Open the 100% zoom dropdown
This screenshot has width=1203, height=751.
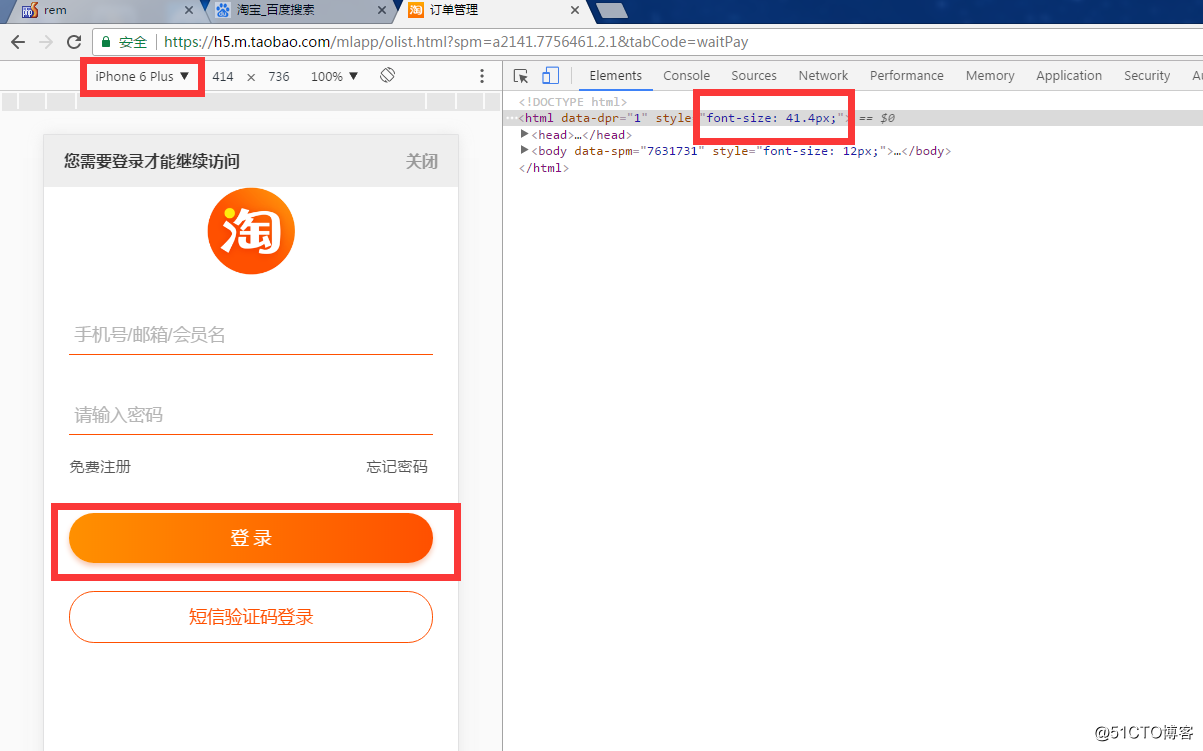[333, 76]
